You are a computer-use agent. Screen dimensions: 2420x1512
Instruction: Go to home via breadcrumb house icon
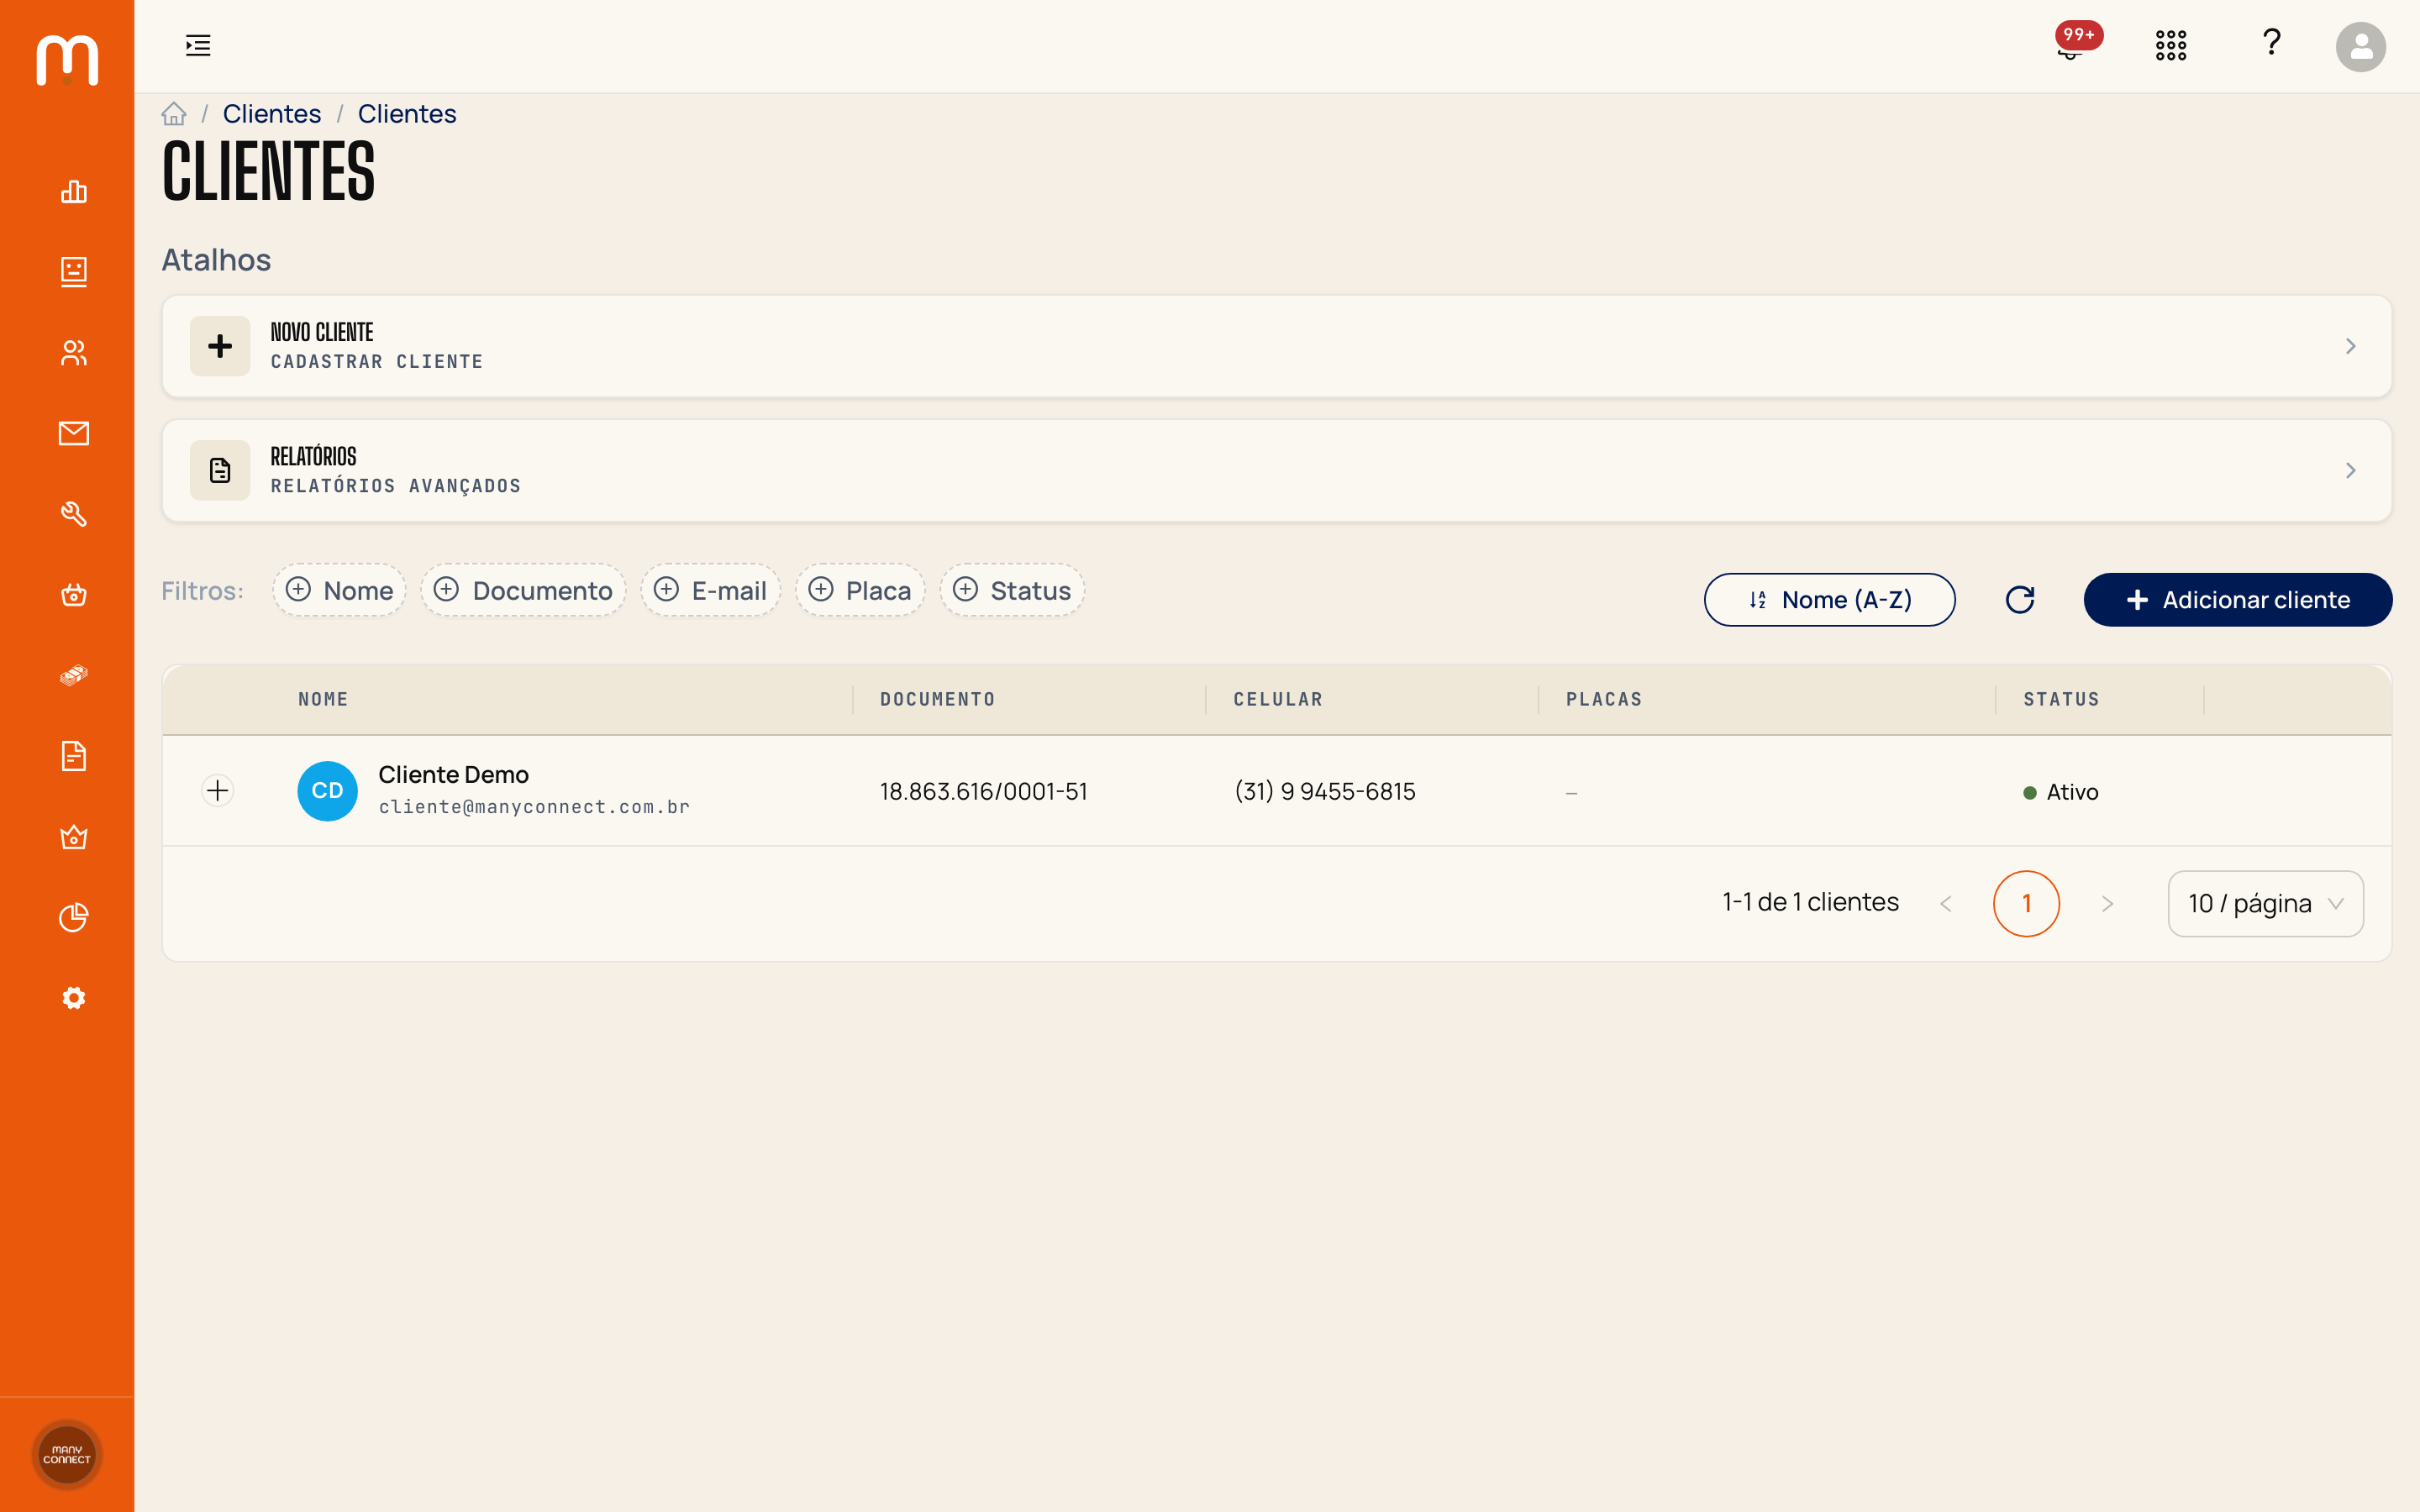(174, 114)
